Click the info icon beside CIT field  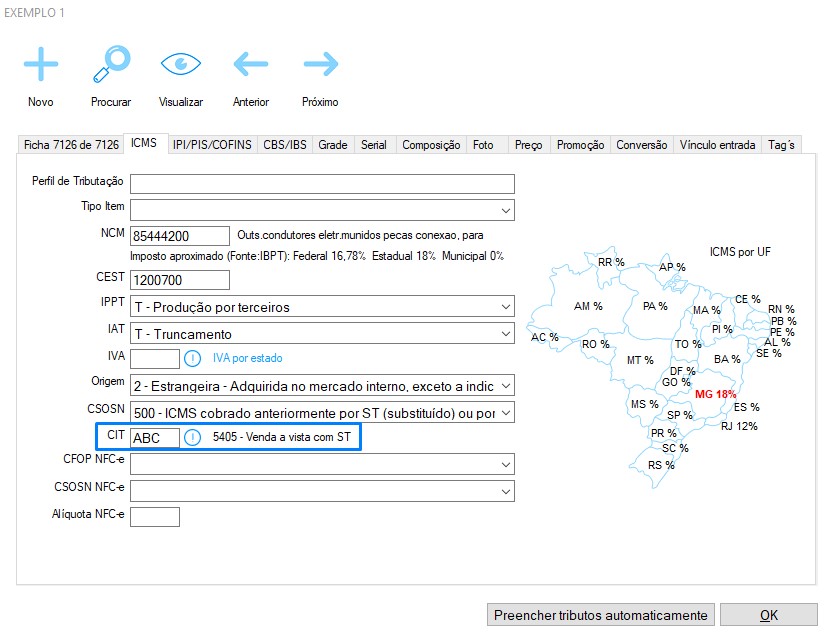click(x=193, y=437)
